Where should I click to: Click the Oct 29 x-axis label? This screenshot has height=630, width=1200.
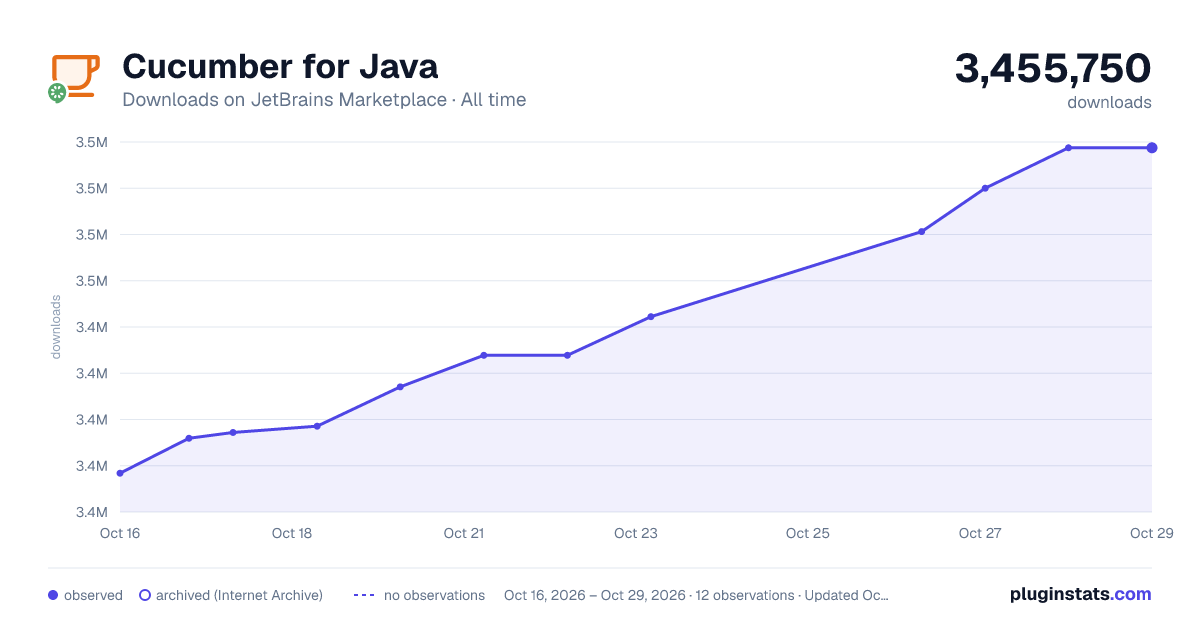1151,533
